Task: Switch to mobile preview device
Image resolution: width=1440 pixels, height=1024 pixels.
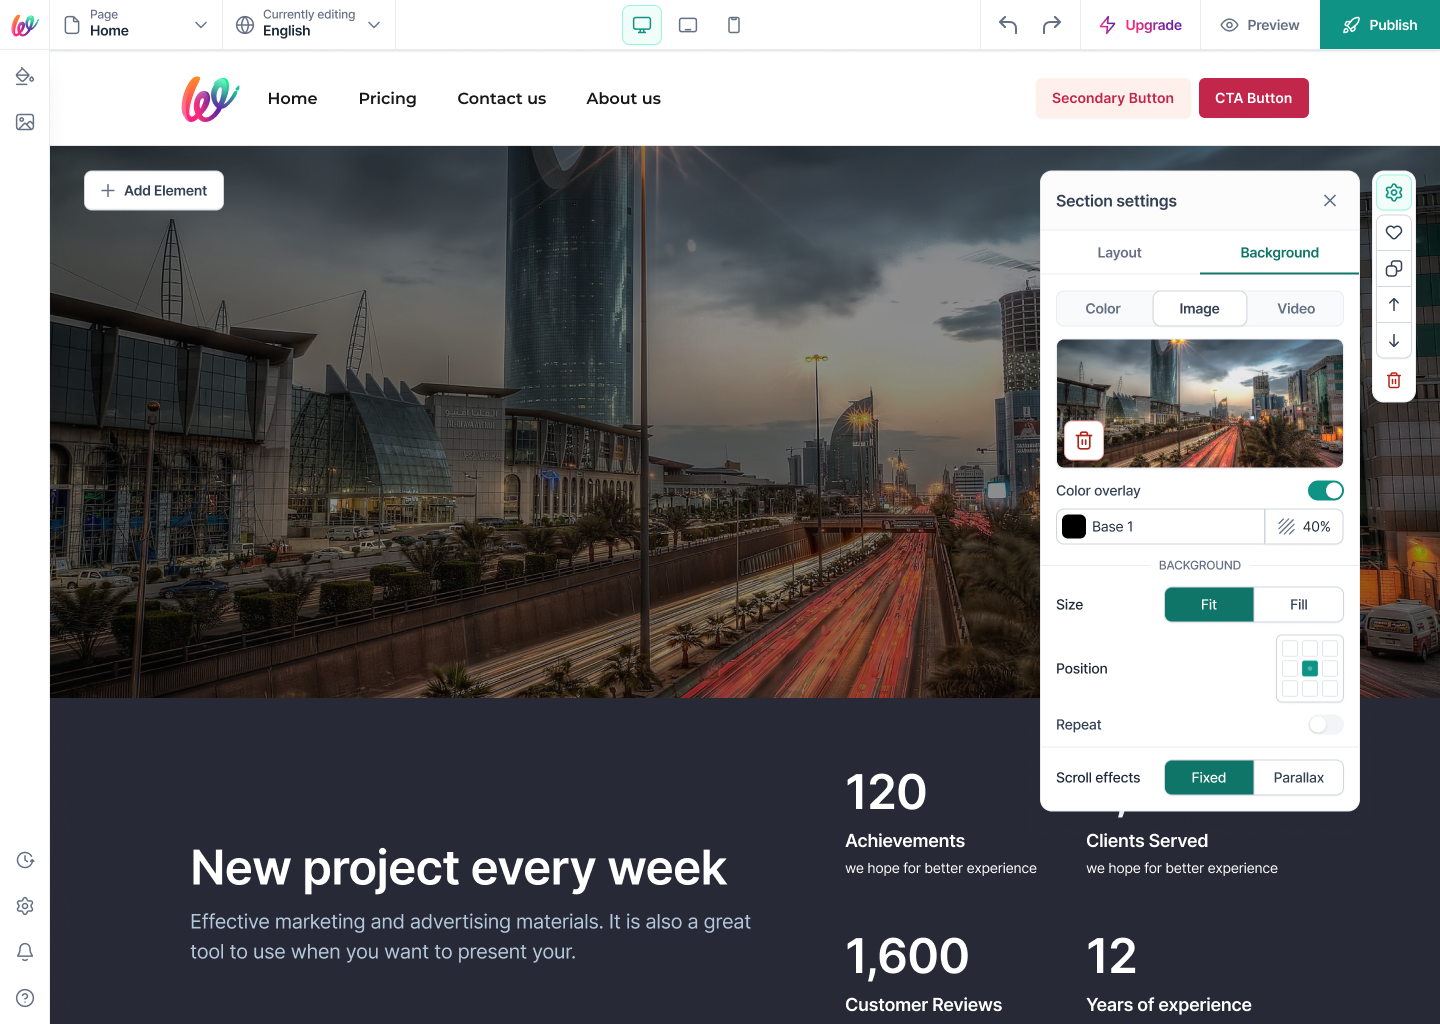Action: [734, 25]
